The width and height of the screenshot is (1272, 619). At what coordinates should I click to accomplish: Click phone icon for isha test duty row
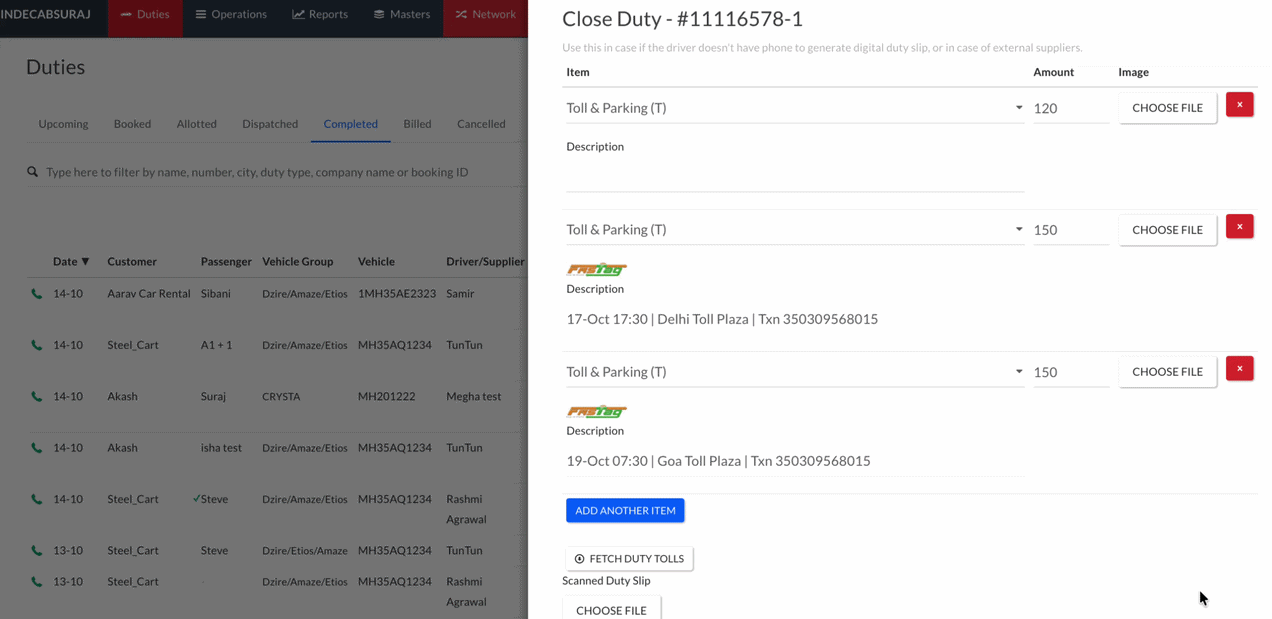click(x=37, y=448)
